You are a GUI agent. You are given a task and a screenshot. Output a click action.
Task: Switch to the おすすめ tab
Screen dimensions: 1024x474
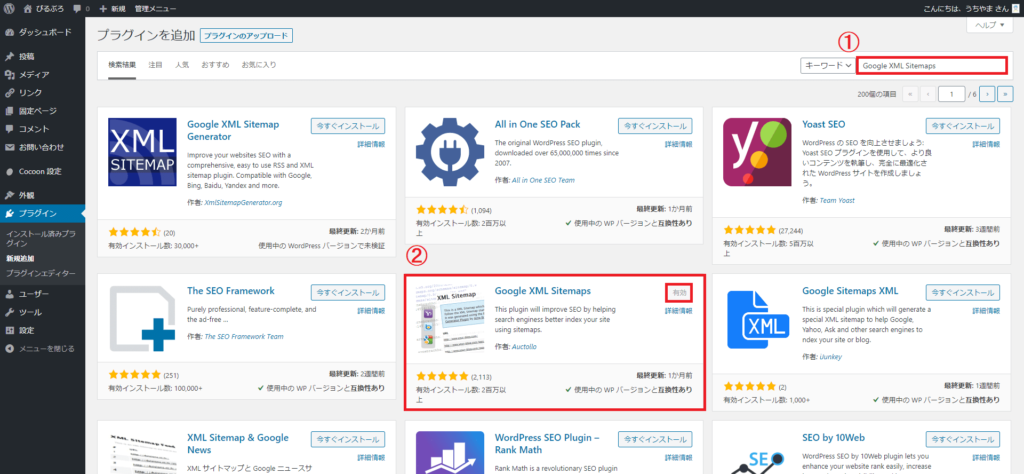pyautogui.click(x=215, y=65)
